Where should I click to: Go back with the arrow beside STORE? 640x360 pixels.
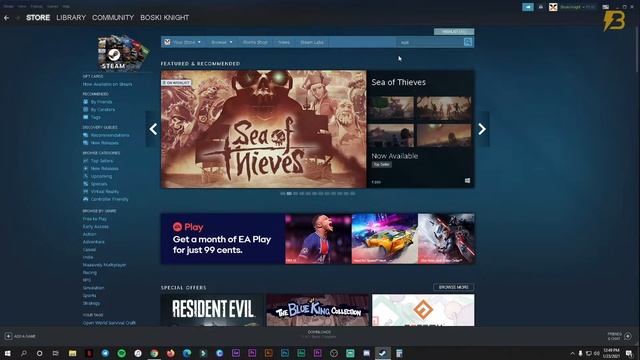tap(7, 18)
